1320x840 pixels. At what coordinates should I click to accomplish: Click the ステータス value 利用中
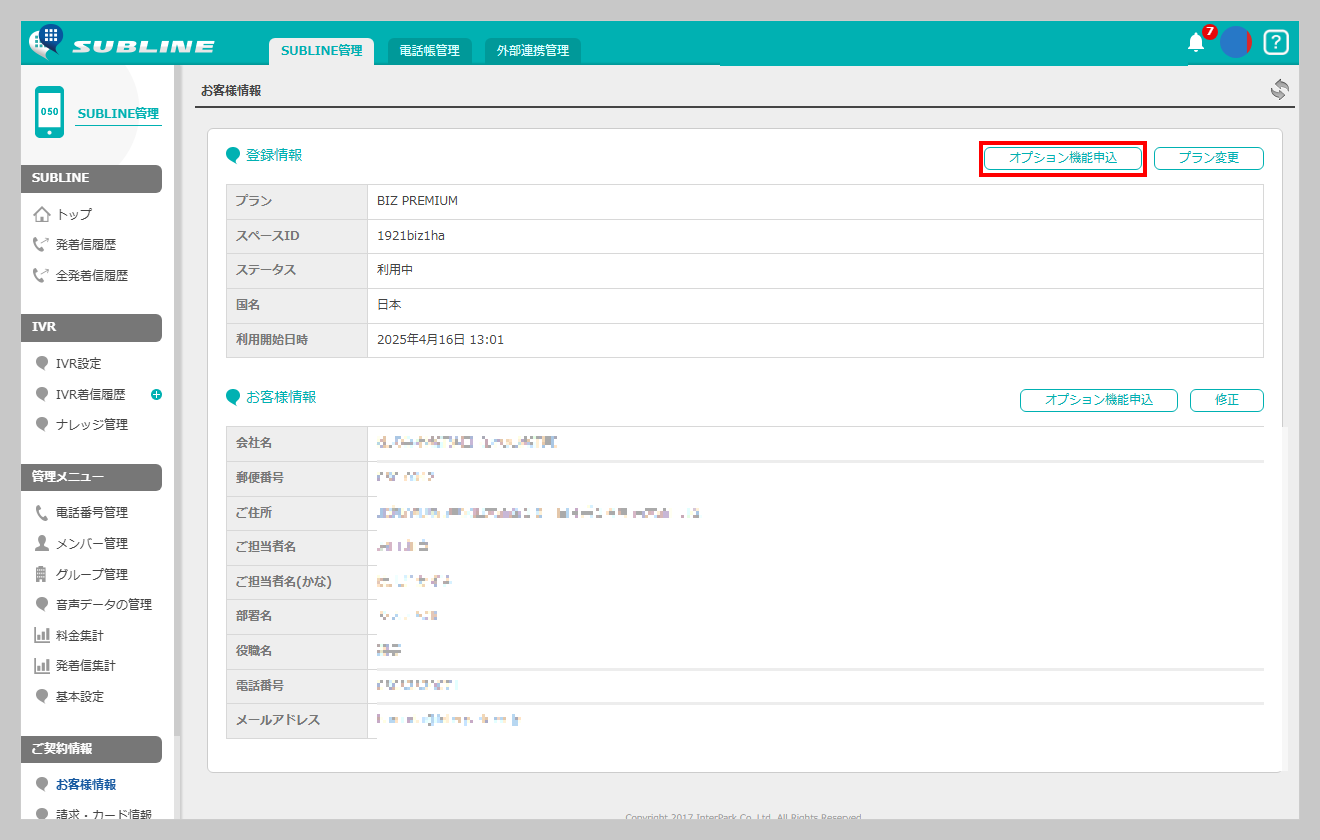pos(395,270)
